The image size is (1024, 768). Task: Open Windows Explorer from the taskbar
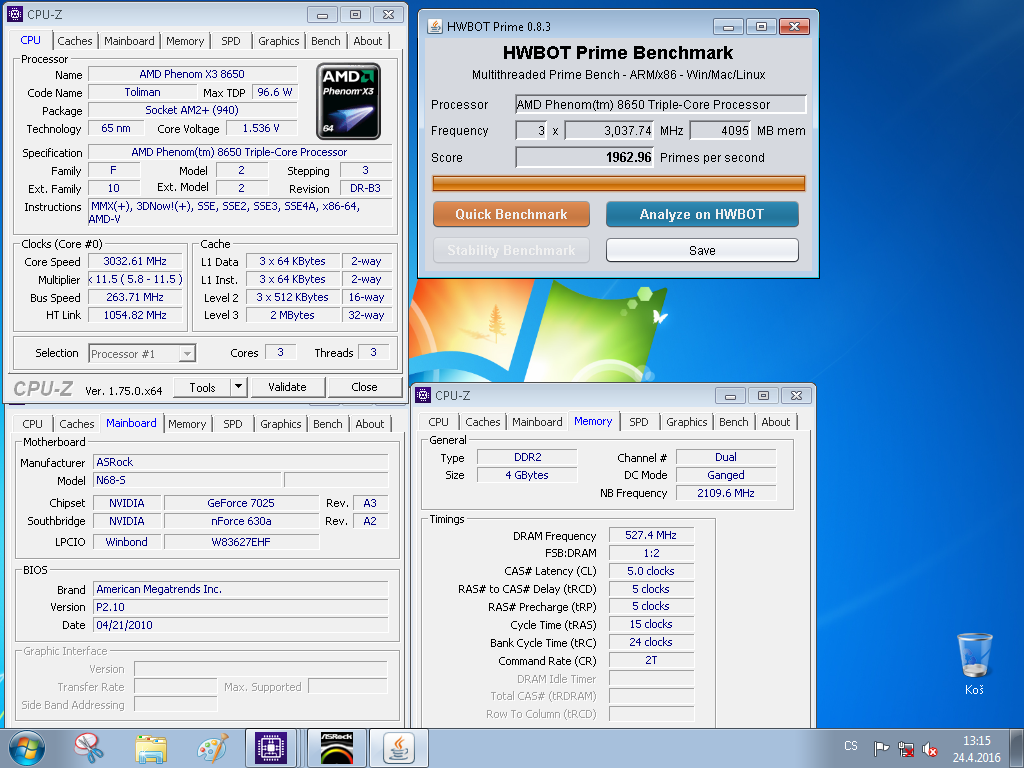151,748
